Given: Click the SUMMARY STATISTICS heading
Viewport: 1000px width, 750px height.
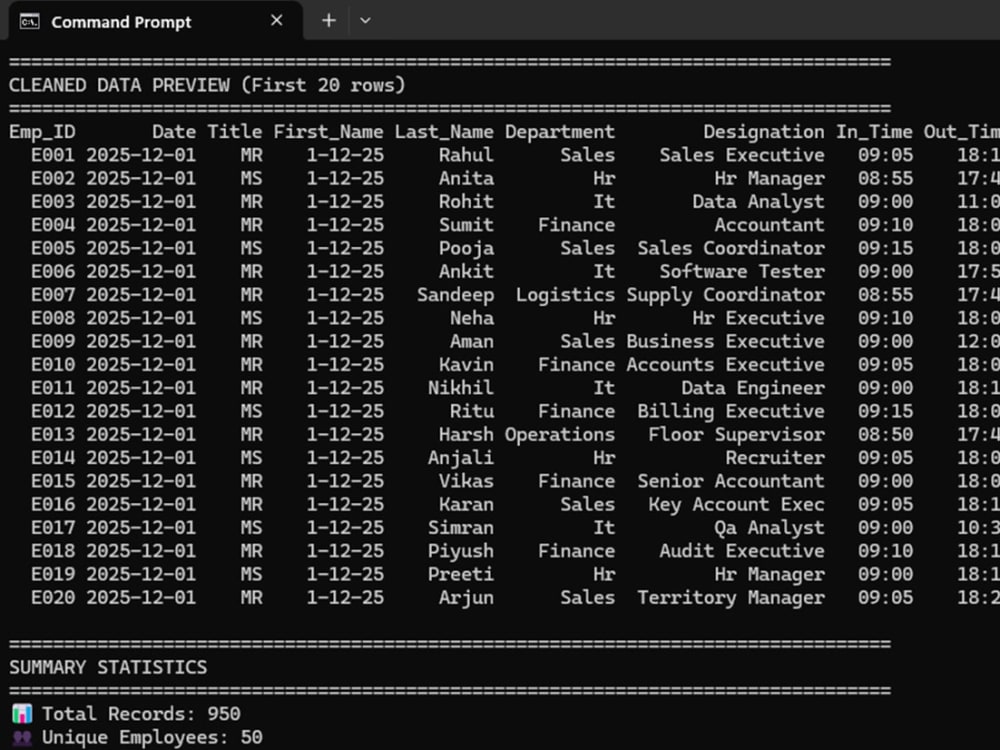Looking at the screenshot, I should point(108,667).
